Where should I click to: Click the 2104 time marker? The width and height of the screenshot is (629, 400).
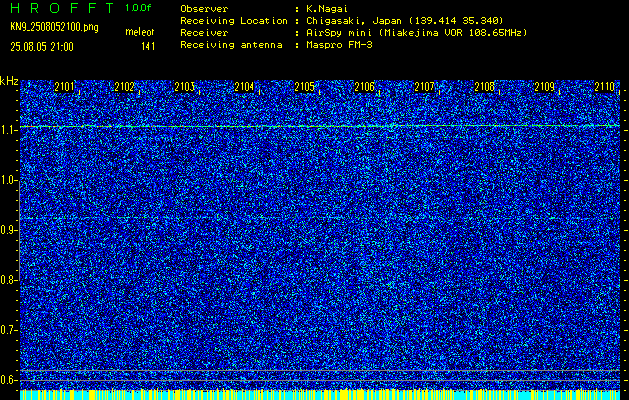[244, 87]
